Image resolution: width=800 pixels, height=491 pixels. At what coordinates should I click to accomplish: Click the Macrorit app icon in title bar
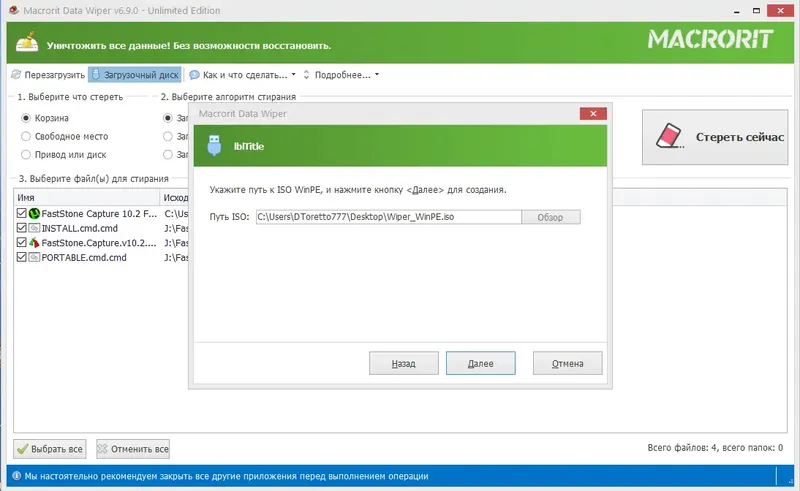pyautogui.click(x=14, y=10)
